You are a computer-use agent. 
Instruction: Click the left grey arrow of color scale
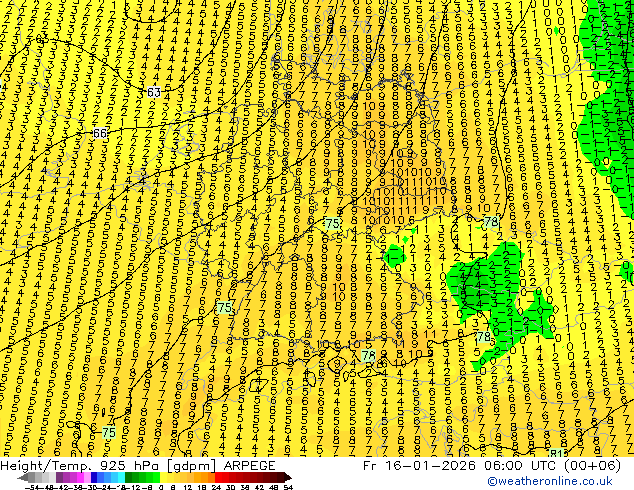point(23,478)
